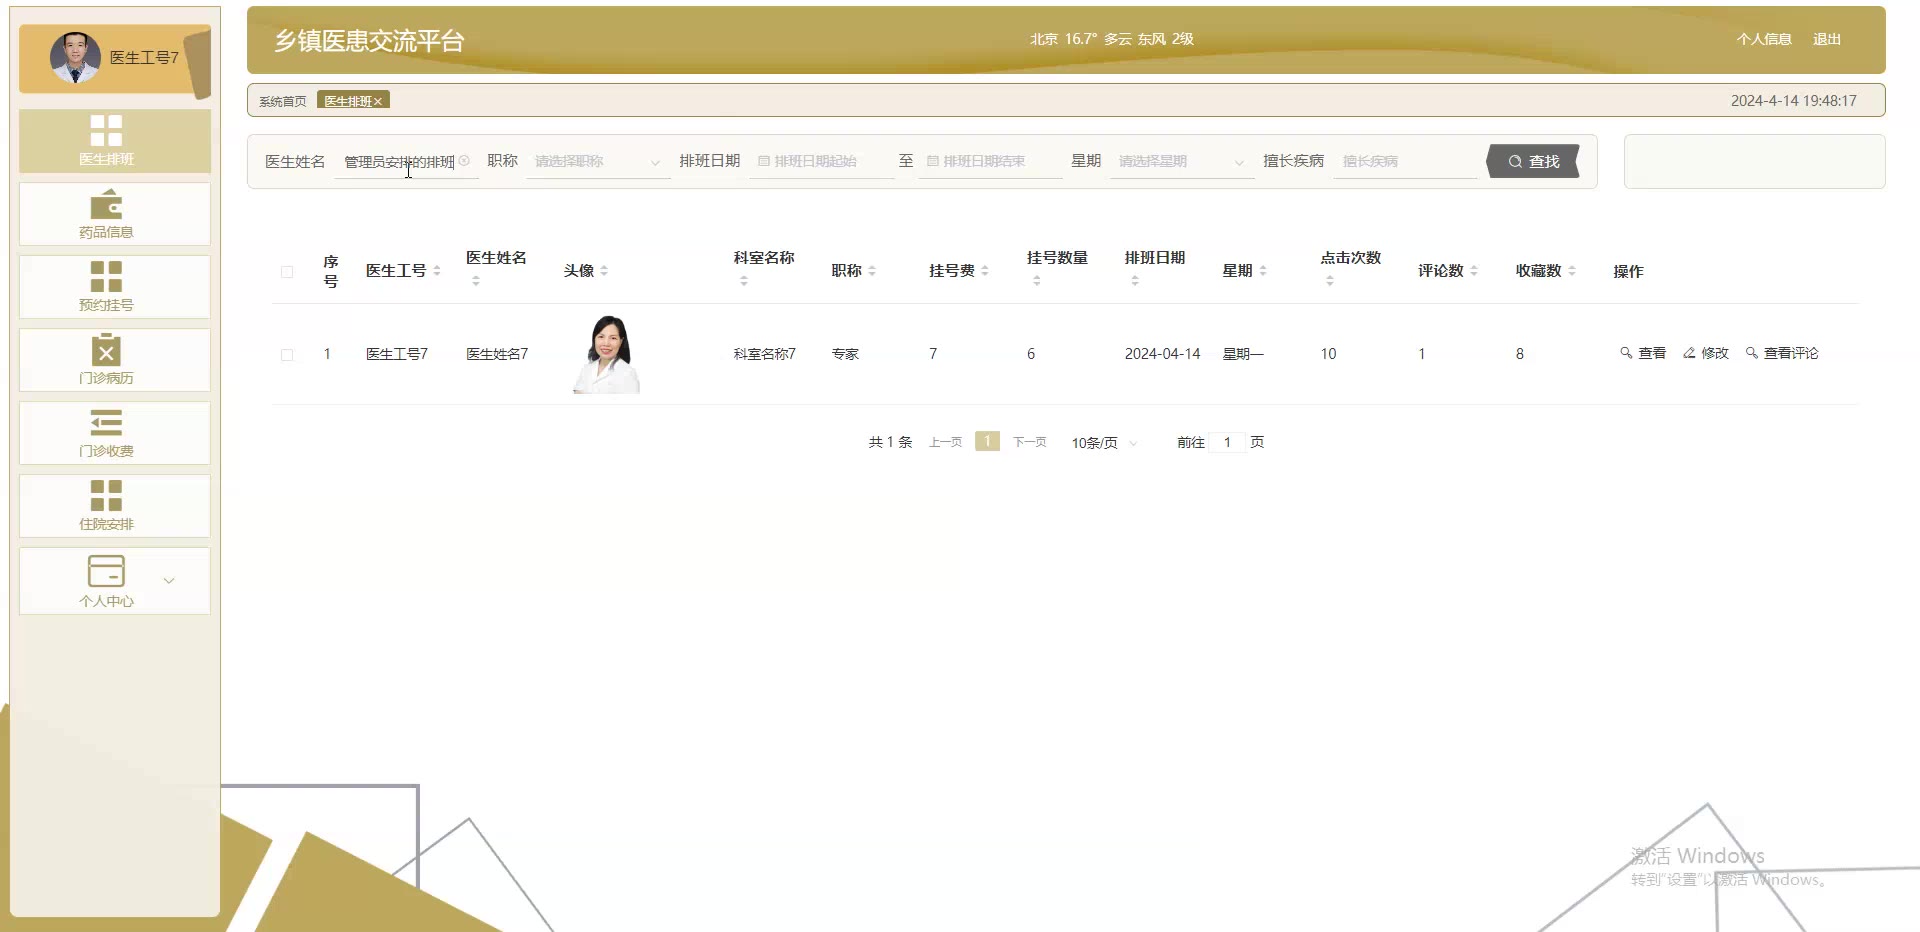The image size is (1920, 932).
Task: Open the 10条/页 page size dropdown
Action: [x=1104, y=443]
